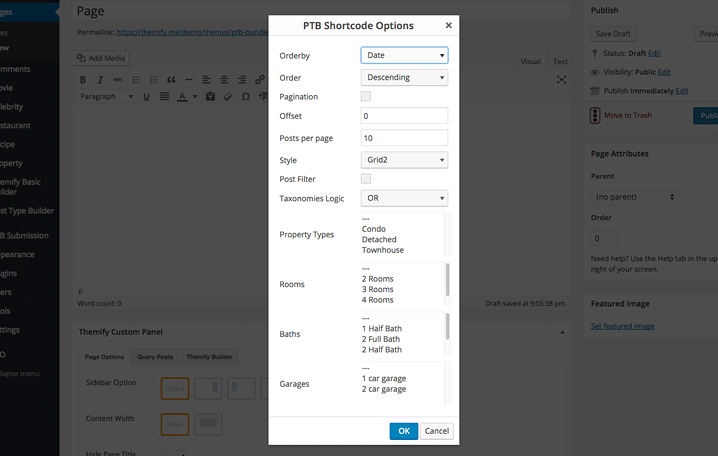This screenshot has width=718, height=456.
Task: Underline the selected text
Action: [x=147, y=97]
